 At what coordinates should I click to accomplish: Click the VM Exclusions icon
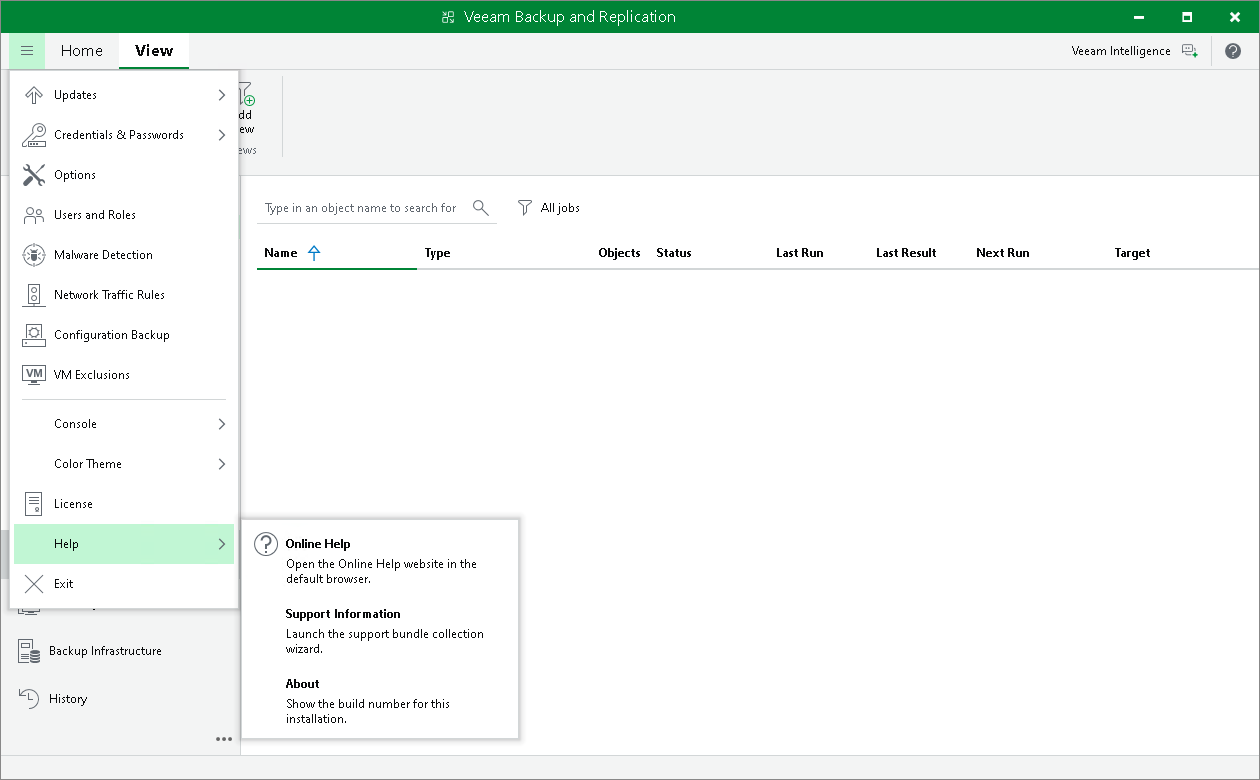[x=34, y=375]
